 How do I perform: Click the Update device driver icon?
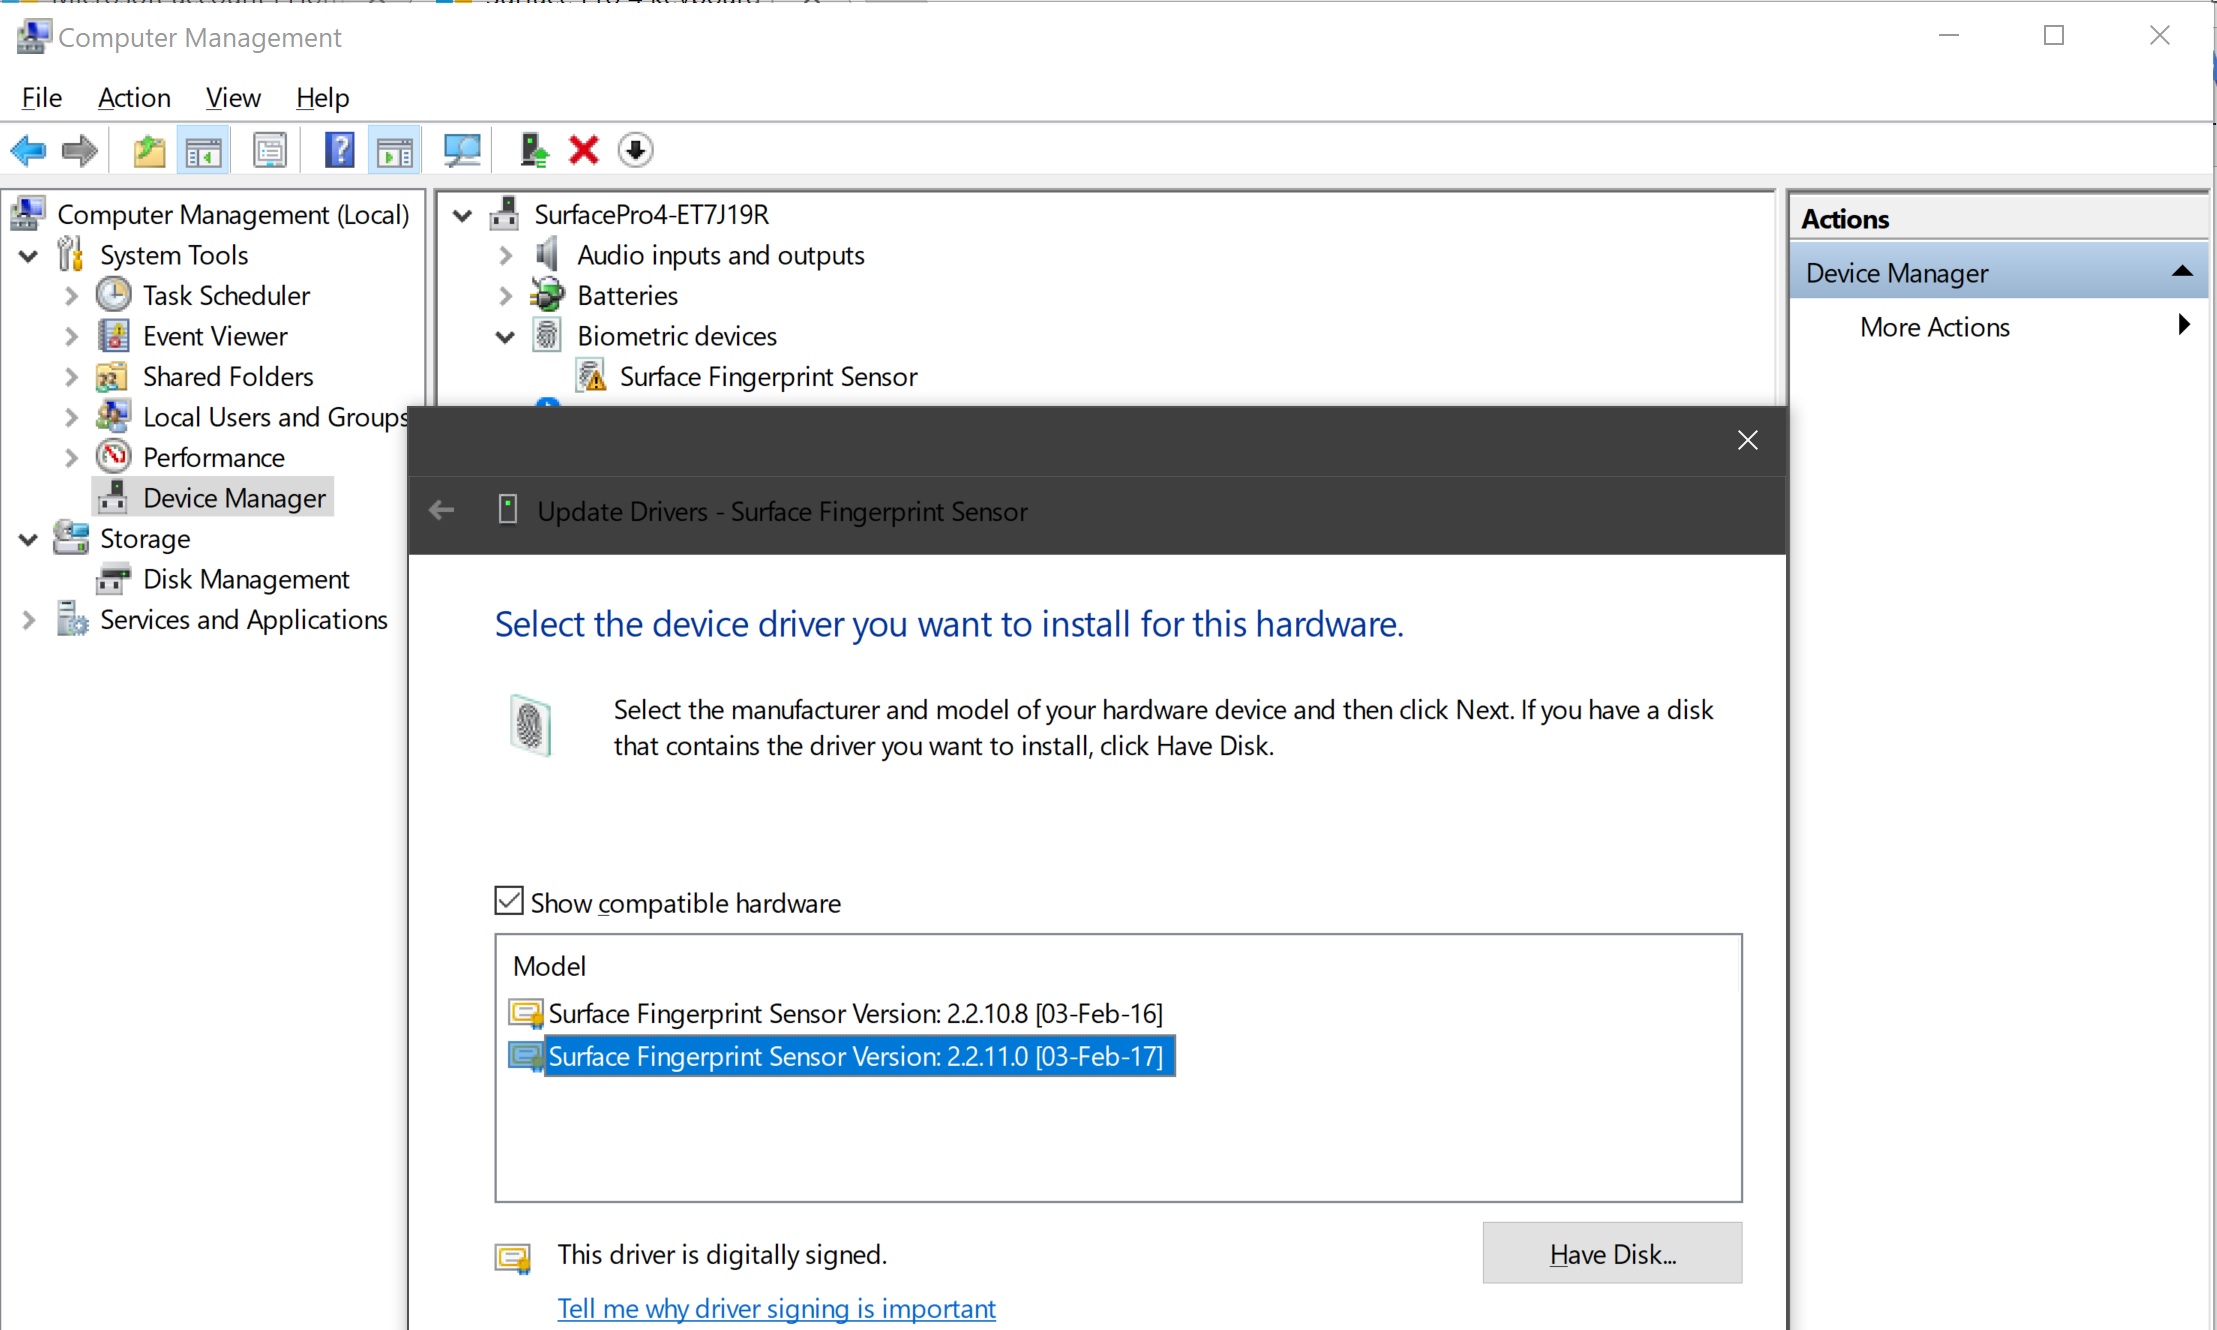[533, 151]
